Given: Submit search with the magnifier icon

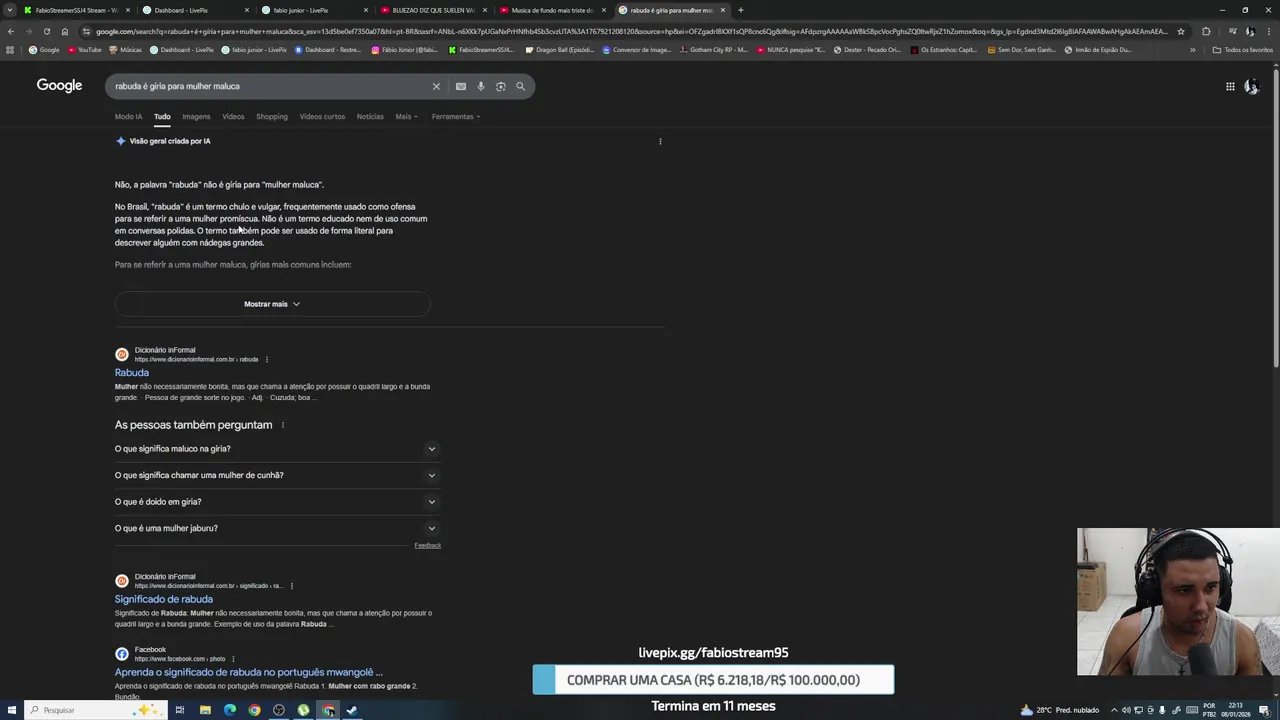Looking at the screenshot, I should tap(520, 86).
